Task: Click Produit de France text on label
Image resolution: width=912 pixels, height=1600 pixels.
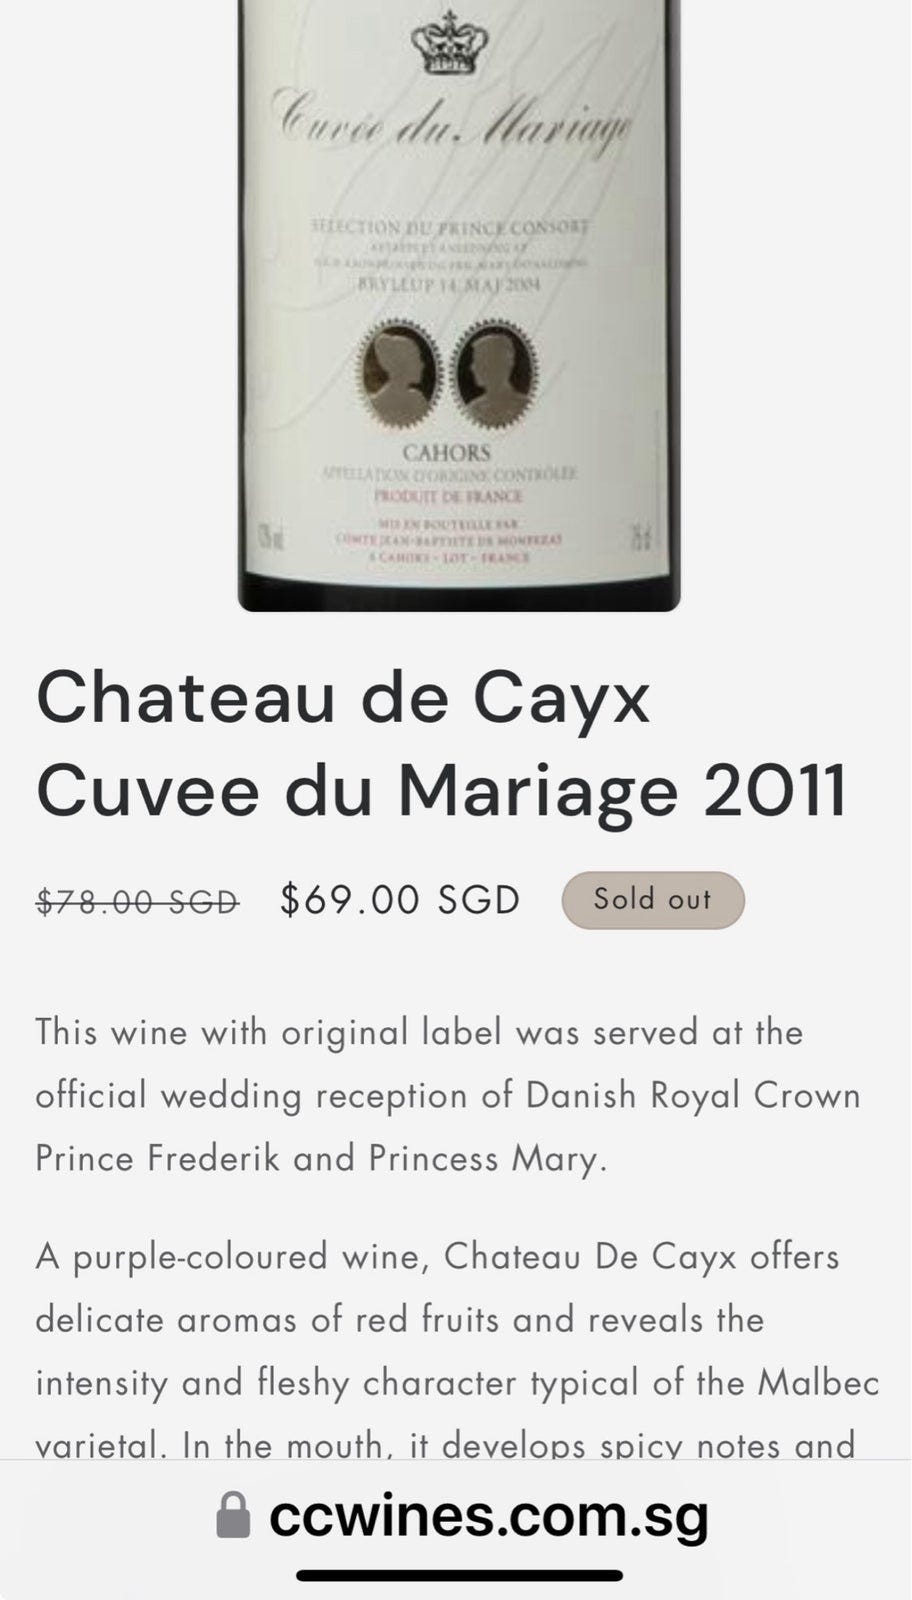Action: [x=447, y=496]
